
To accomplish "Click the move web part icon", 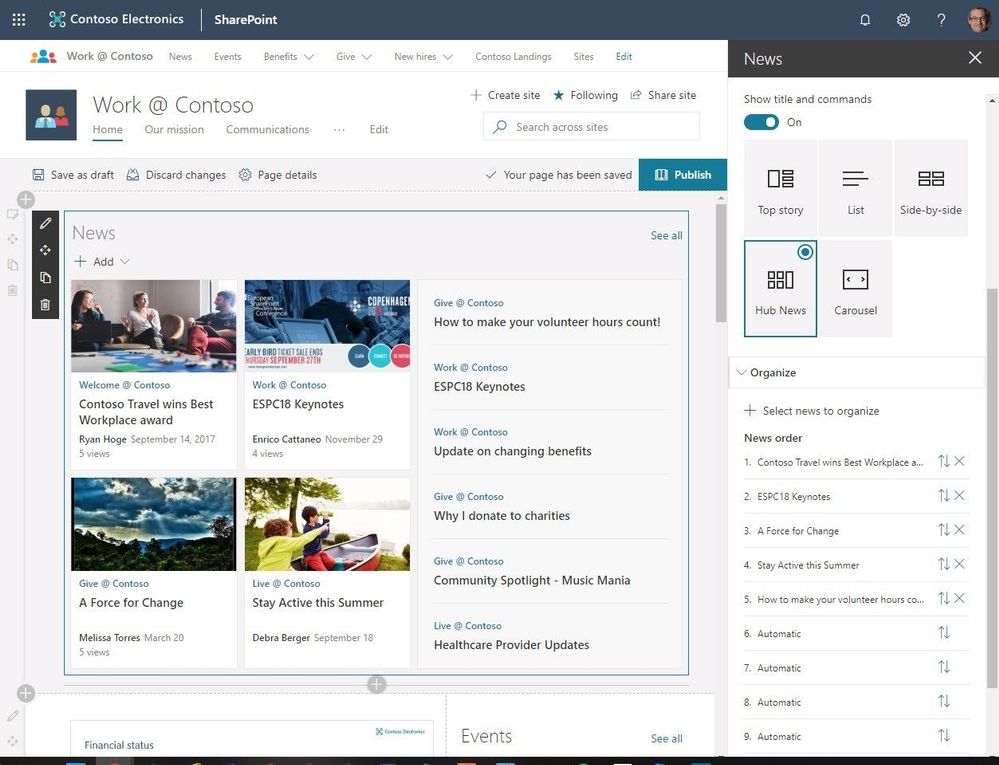I will (46, 250).
